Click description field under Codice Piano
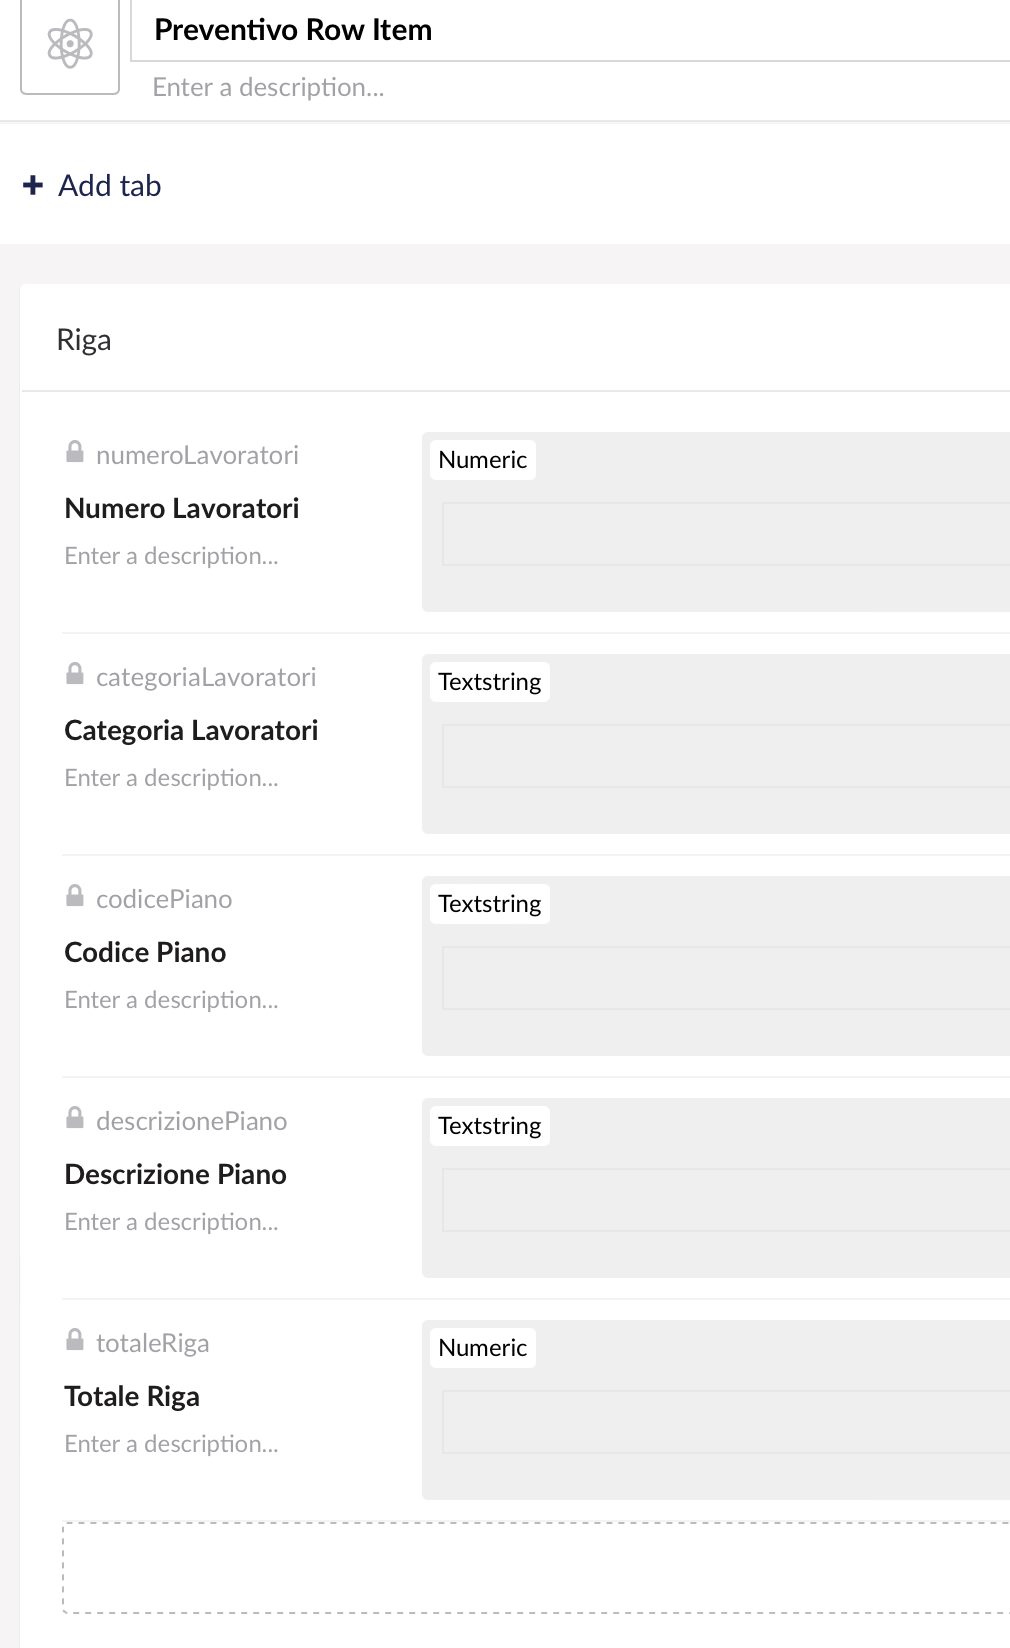 coord(171,1000)
